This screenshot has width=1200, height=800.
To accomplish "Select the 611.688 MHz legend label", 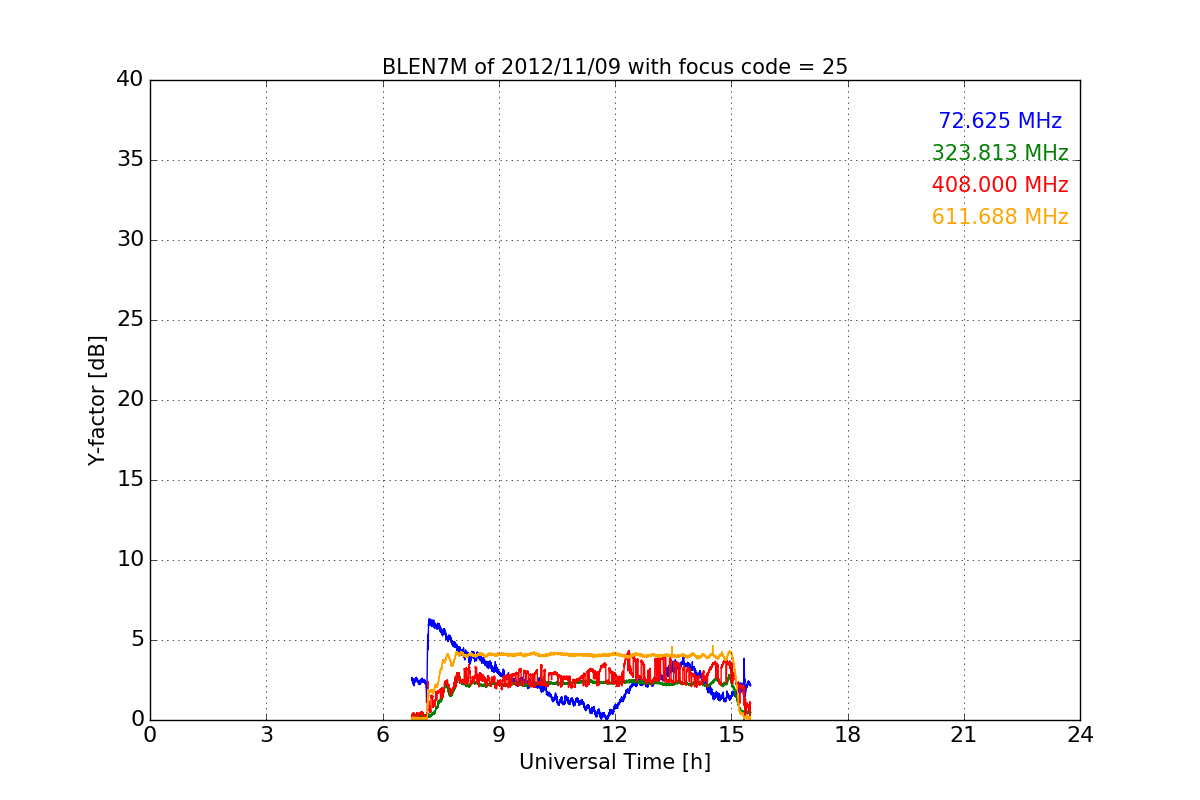I will 1000,217.
